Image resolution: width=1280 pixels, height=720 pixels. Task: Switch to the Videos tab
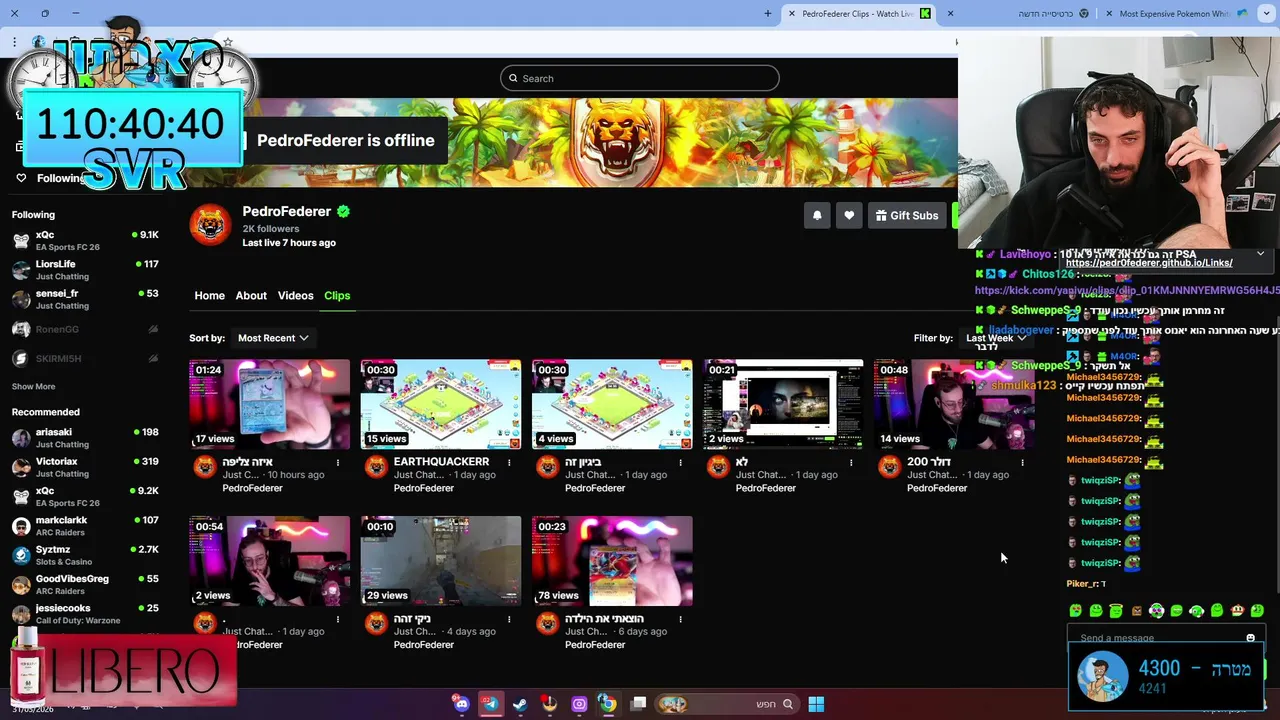coord(295,295)
